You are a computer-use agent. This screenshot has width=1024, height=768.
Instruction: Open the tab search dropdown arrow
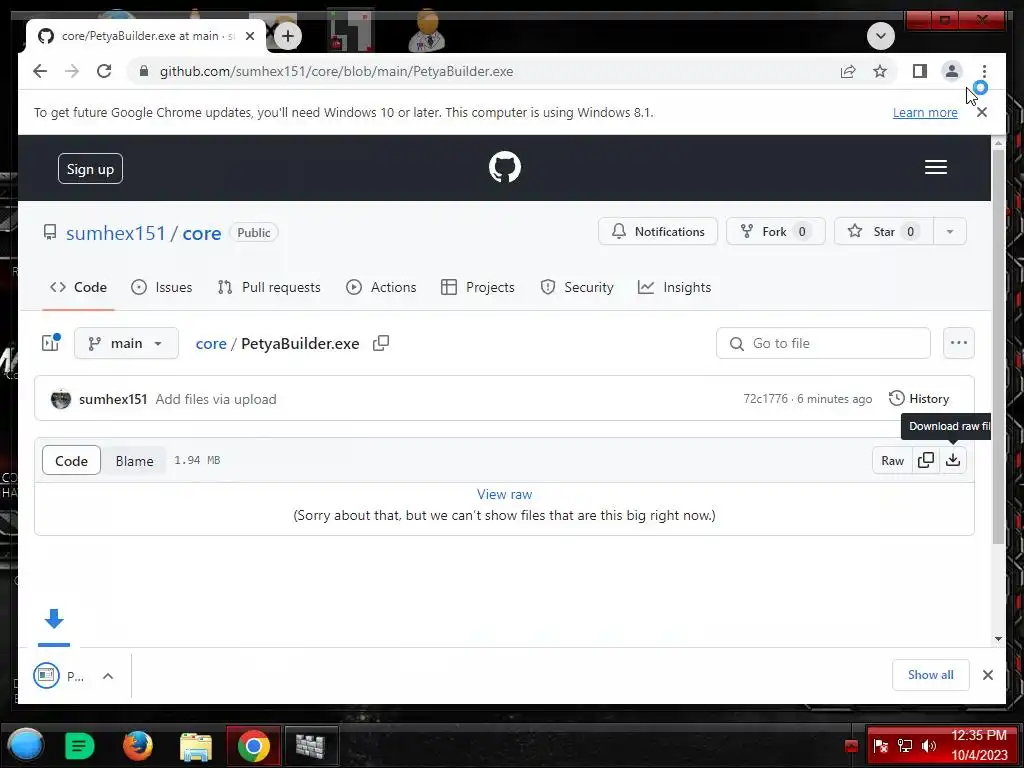[x=880, y=36]
